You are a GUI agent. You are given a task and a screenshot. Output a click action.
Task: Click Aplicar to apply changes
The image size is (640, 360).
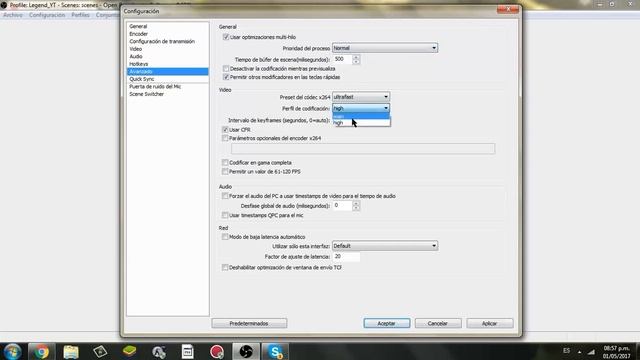click(x=489, y=323)
